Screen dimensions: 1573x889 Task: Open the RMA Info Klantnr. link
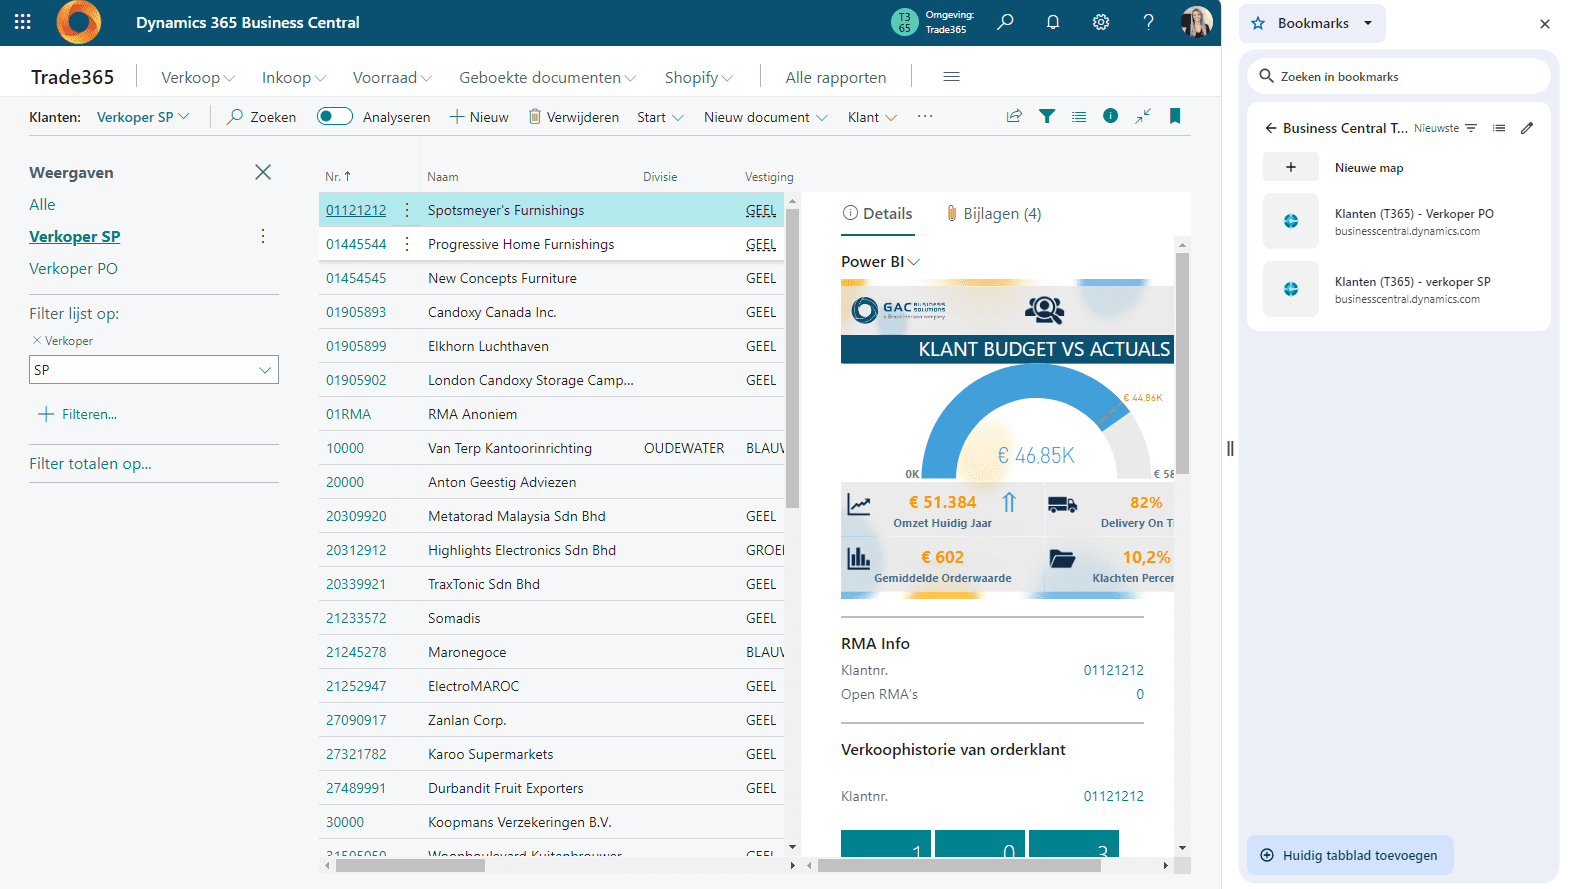pos(1114,670)
